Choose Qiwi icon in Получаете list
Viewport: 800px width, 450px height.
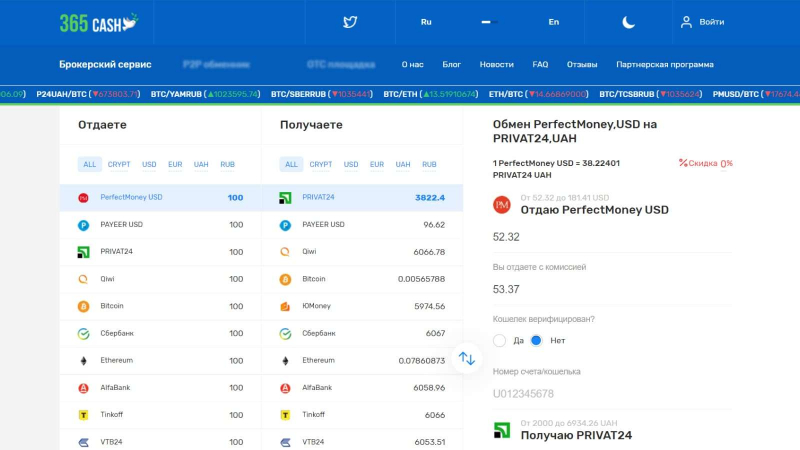coord(285,252)
